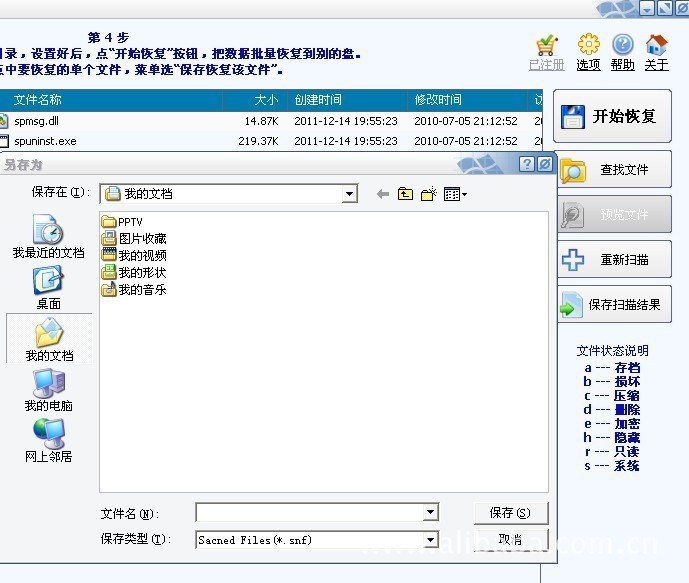
Task: Open the 关于 house icon
Action: (656, 45)
